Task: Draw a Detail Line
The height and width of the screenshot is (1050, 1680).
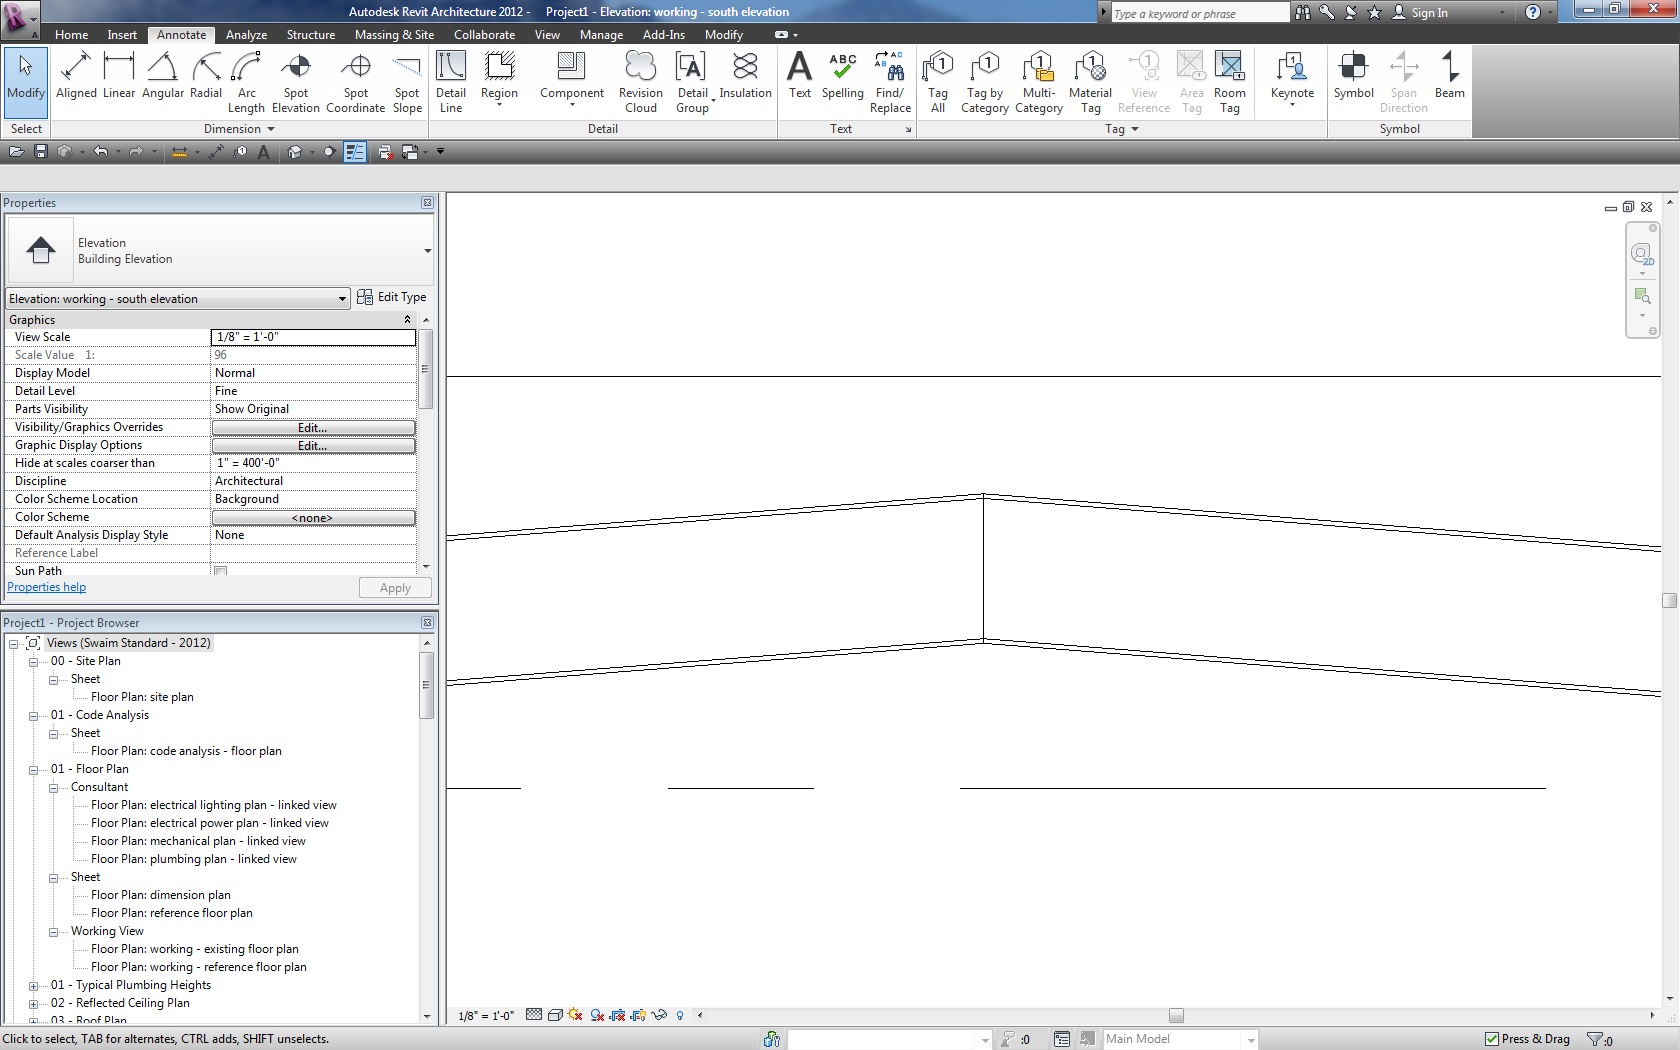Action: (451, 83)
